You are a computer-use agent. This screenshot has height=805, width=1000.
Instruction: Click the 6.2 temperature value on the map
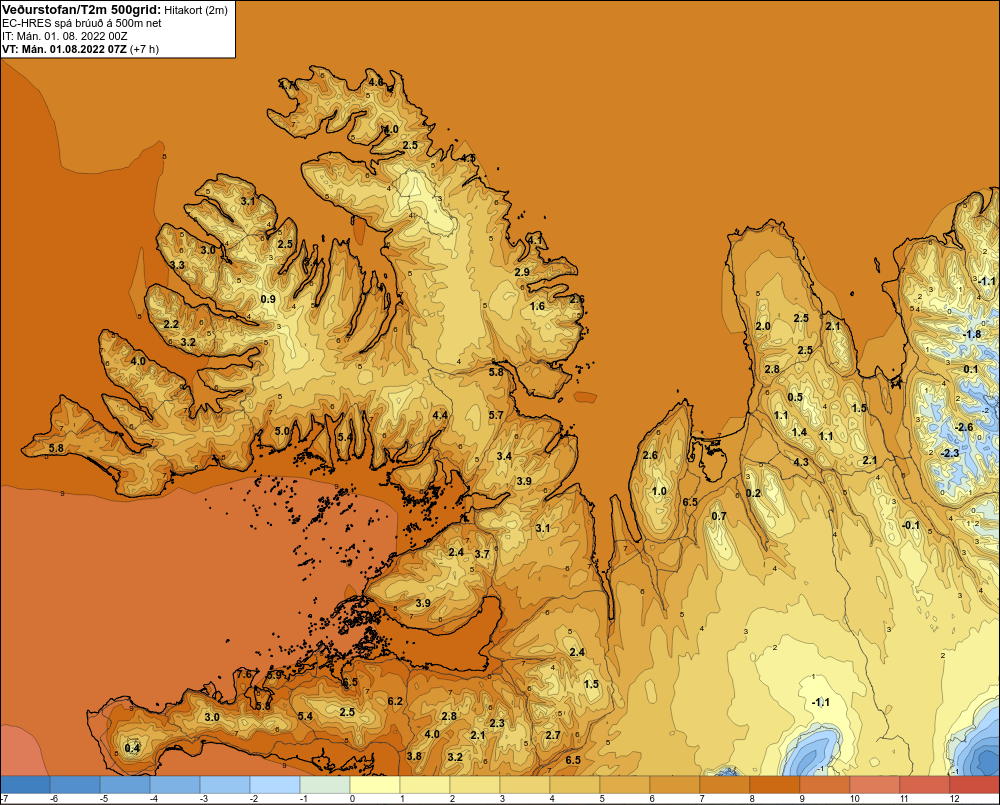395,701
